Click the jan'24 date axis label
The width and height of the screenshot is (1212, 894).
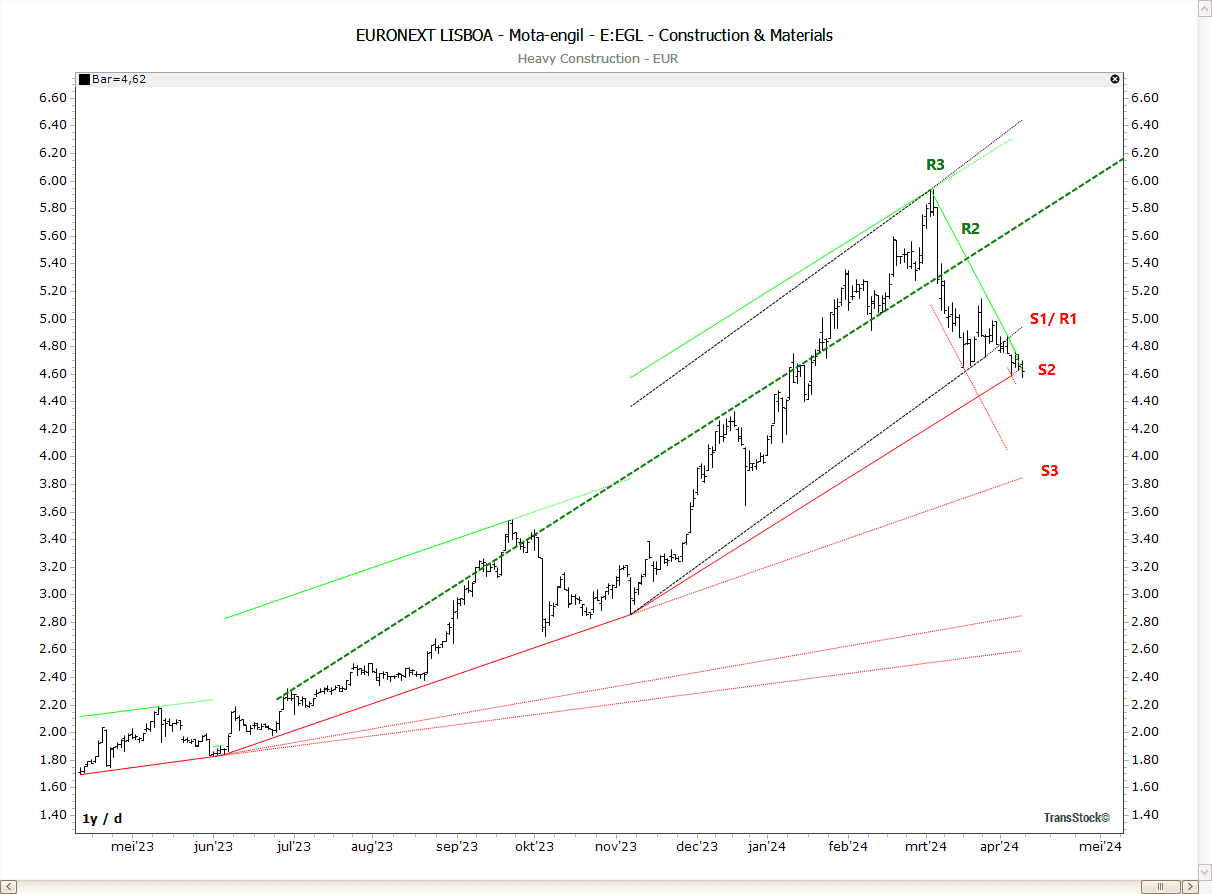pyautogui.click(x=766, y=847)
